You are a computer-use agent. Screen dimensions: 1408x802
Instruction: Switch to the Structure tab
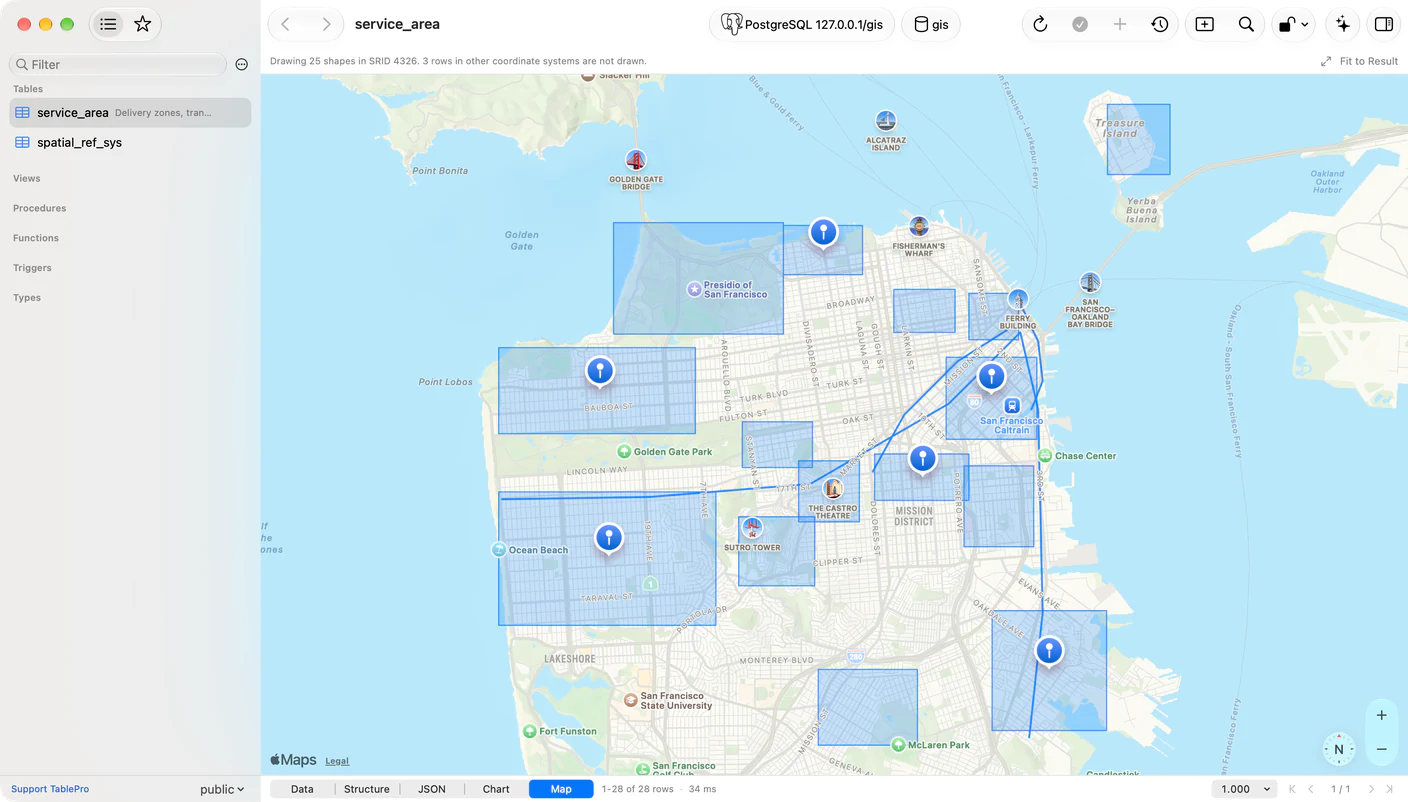[367, 789]
